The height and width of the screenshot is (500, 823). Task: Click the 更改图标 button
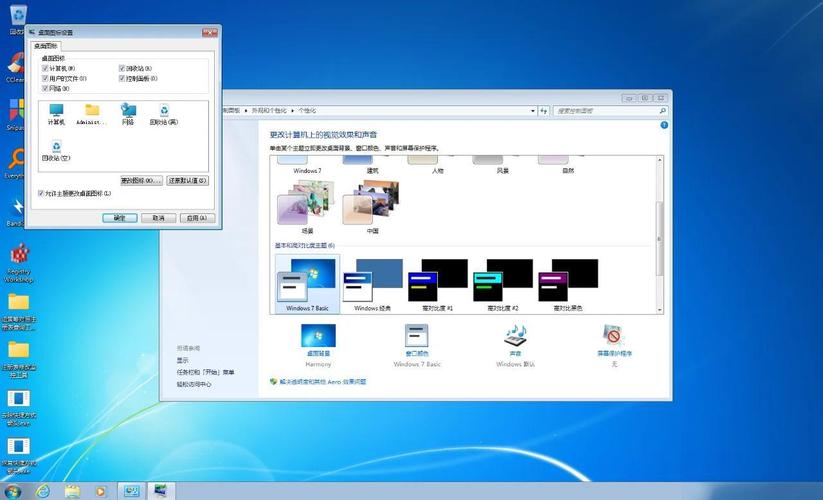click(x=140, y=181)
